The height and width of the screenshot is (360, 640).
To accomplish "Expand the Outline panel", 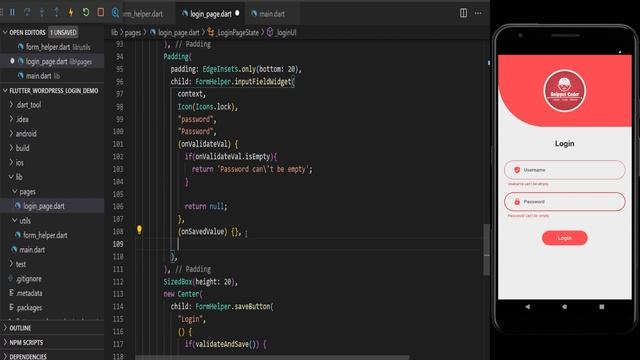I will [x=17, y=328].
